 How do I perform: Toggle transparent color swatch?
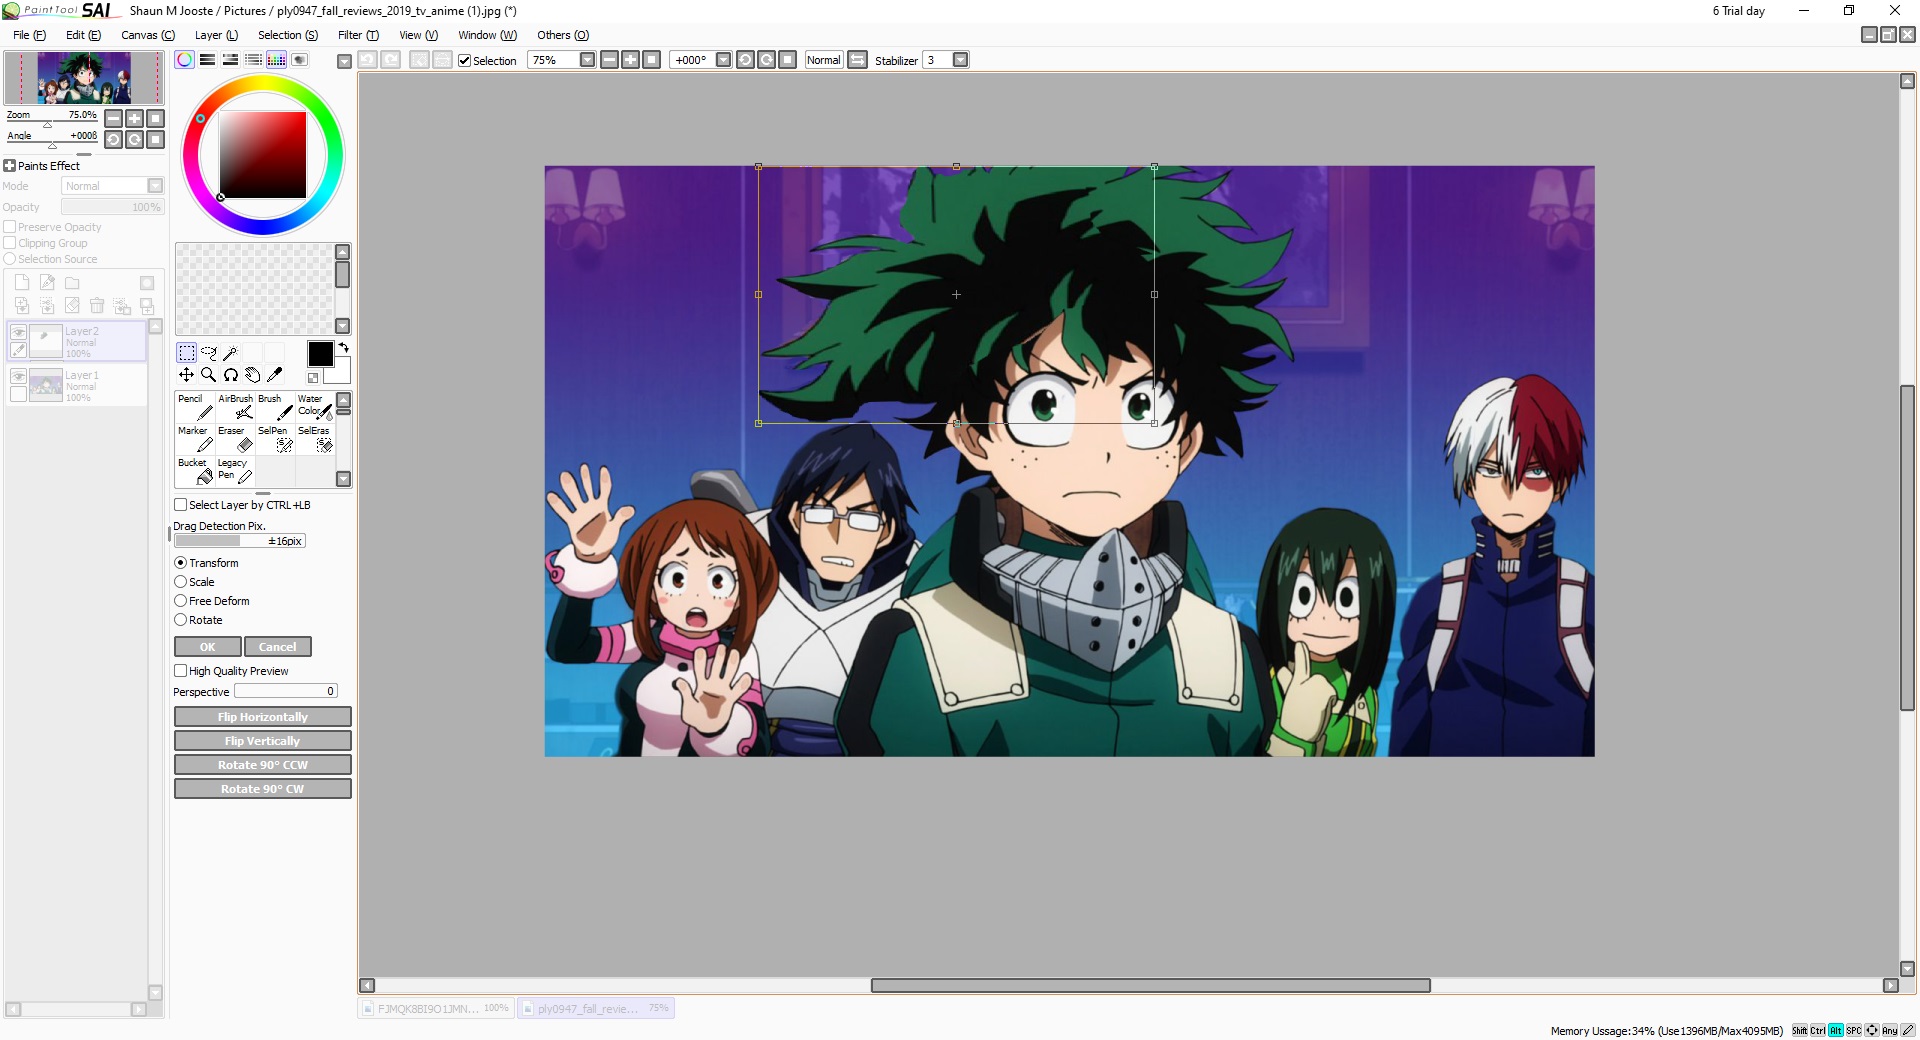tap(313, 378)
